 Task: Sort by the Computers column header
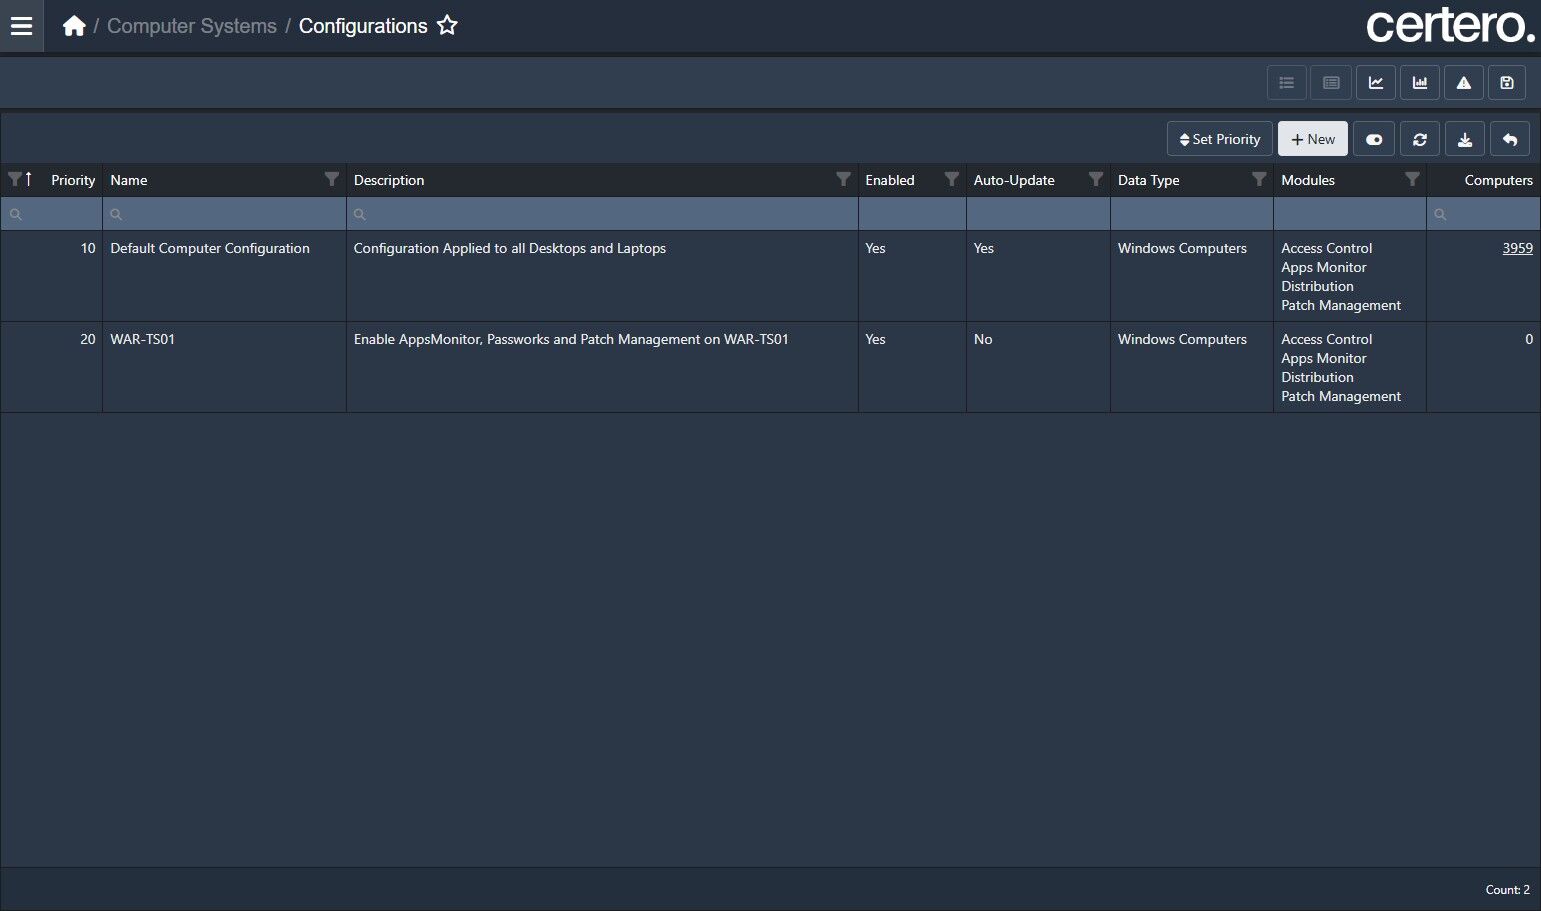[x=1498, y=180]
